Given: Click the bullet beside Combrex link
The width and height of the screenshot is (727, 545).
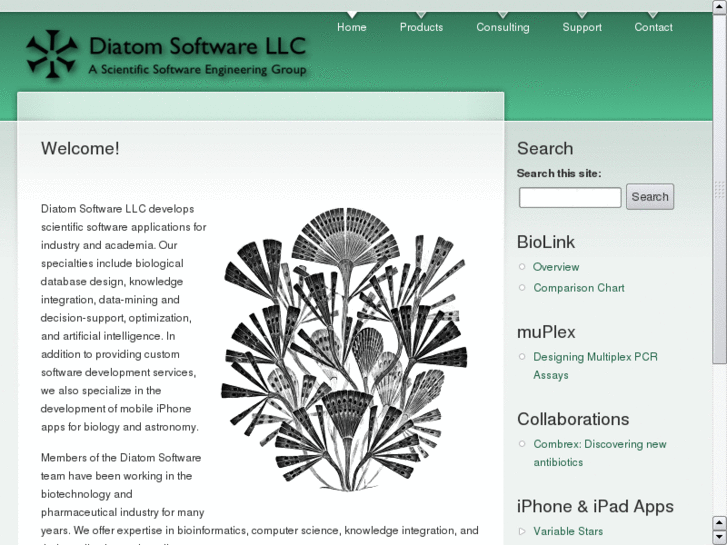Looking at the screenshot, I should (x=522, y=444).
